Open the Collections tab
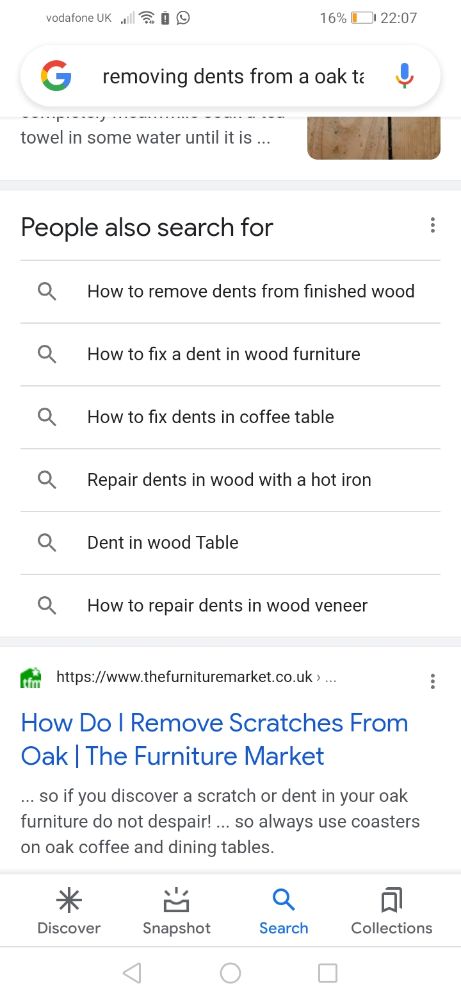The width and height of the screenshot is (461, 1000). (x=391, y=912)
